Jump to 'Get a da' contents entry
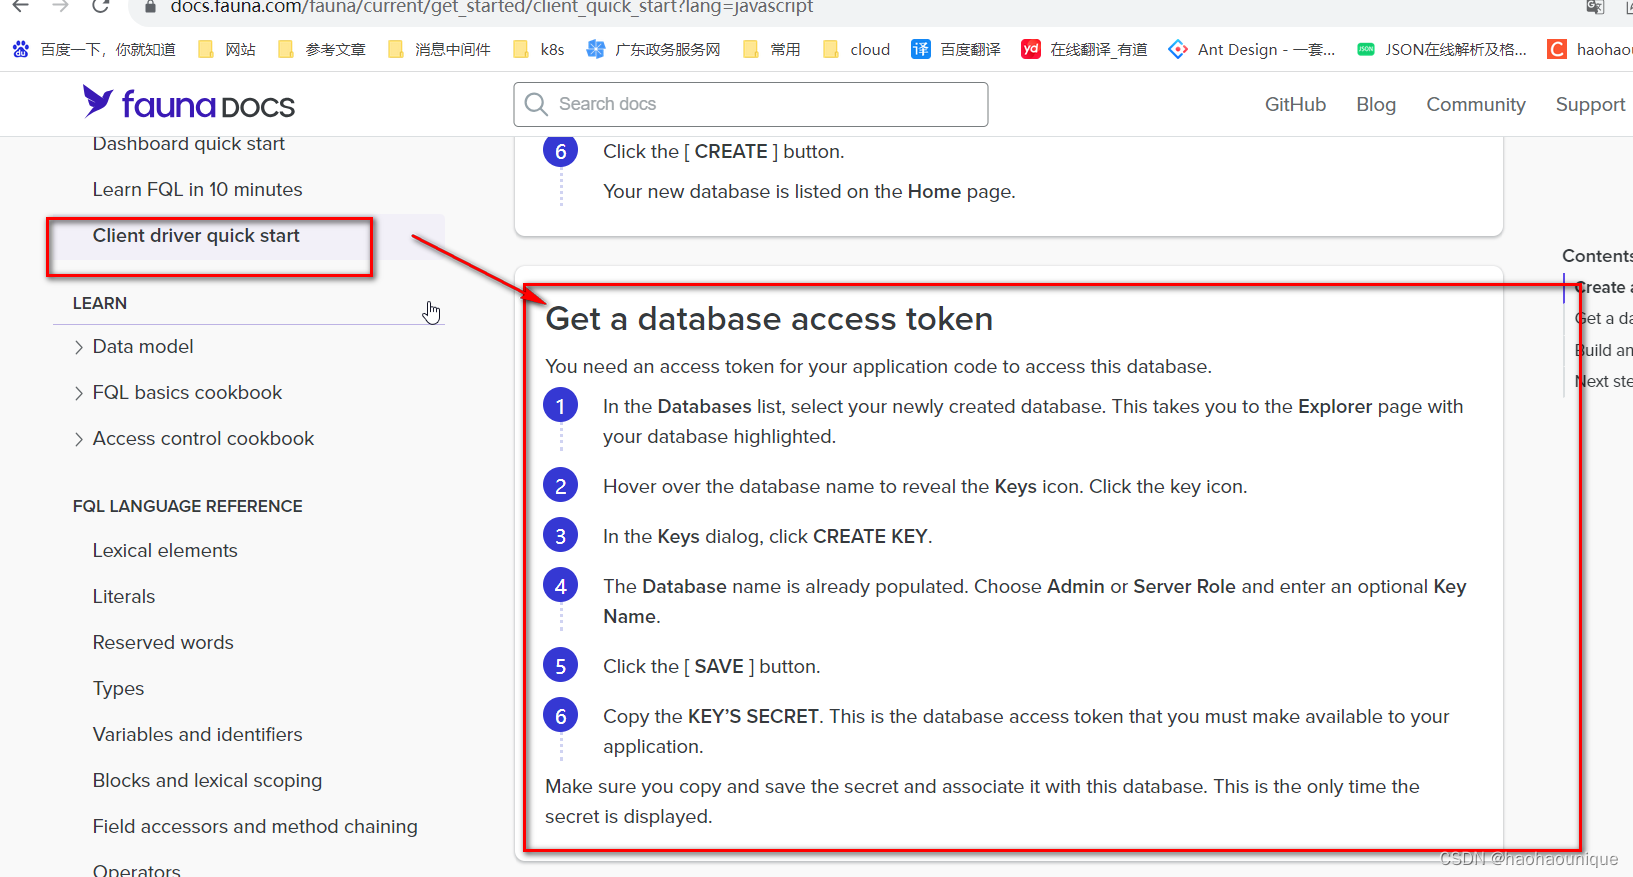This screenshot has width=1633, height=877. tap(1603, 318)
